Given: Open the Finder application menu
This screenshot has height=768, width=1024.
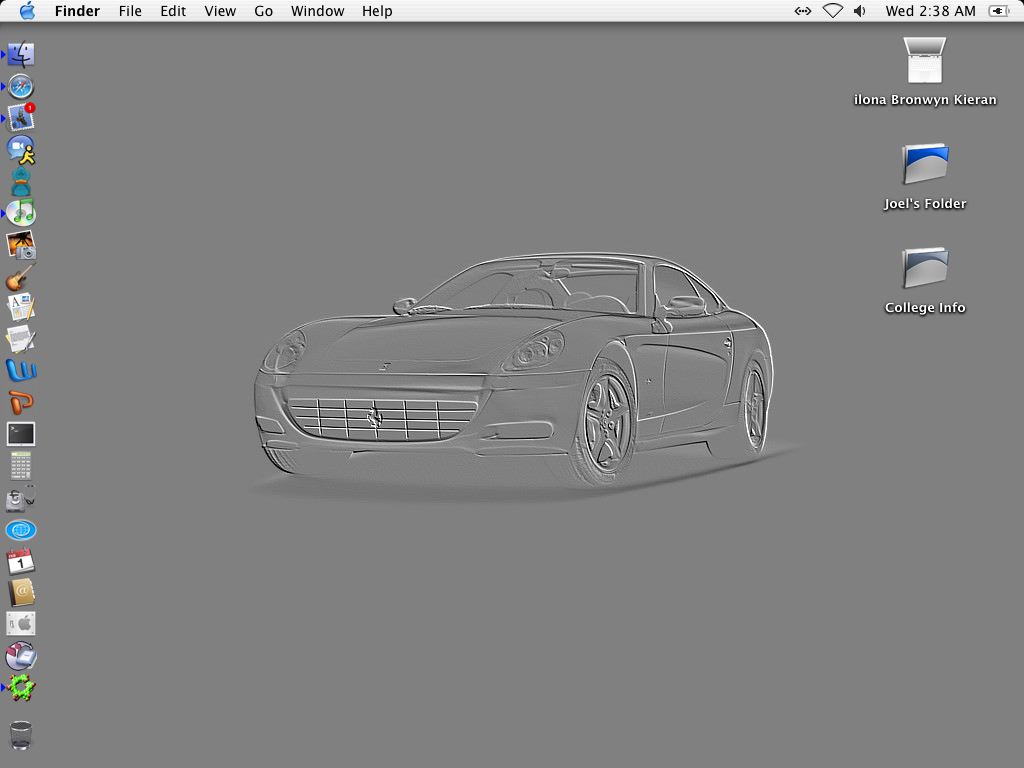Looking at the screenshot, I should [x=77, y=11].
